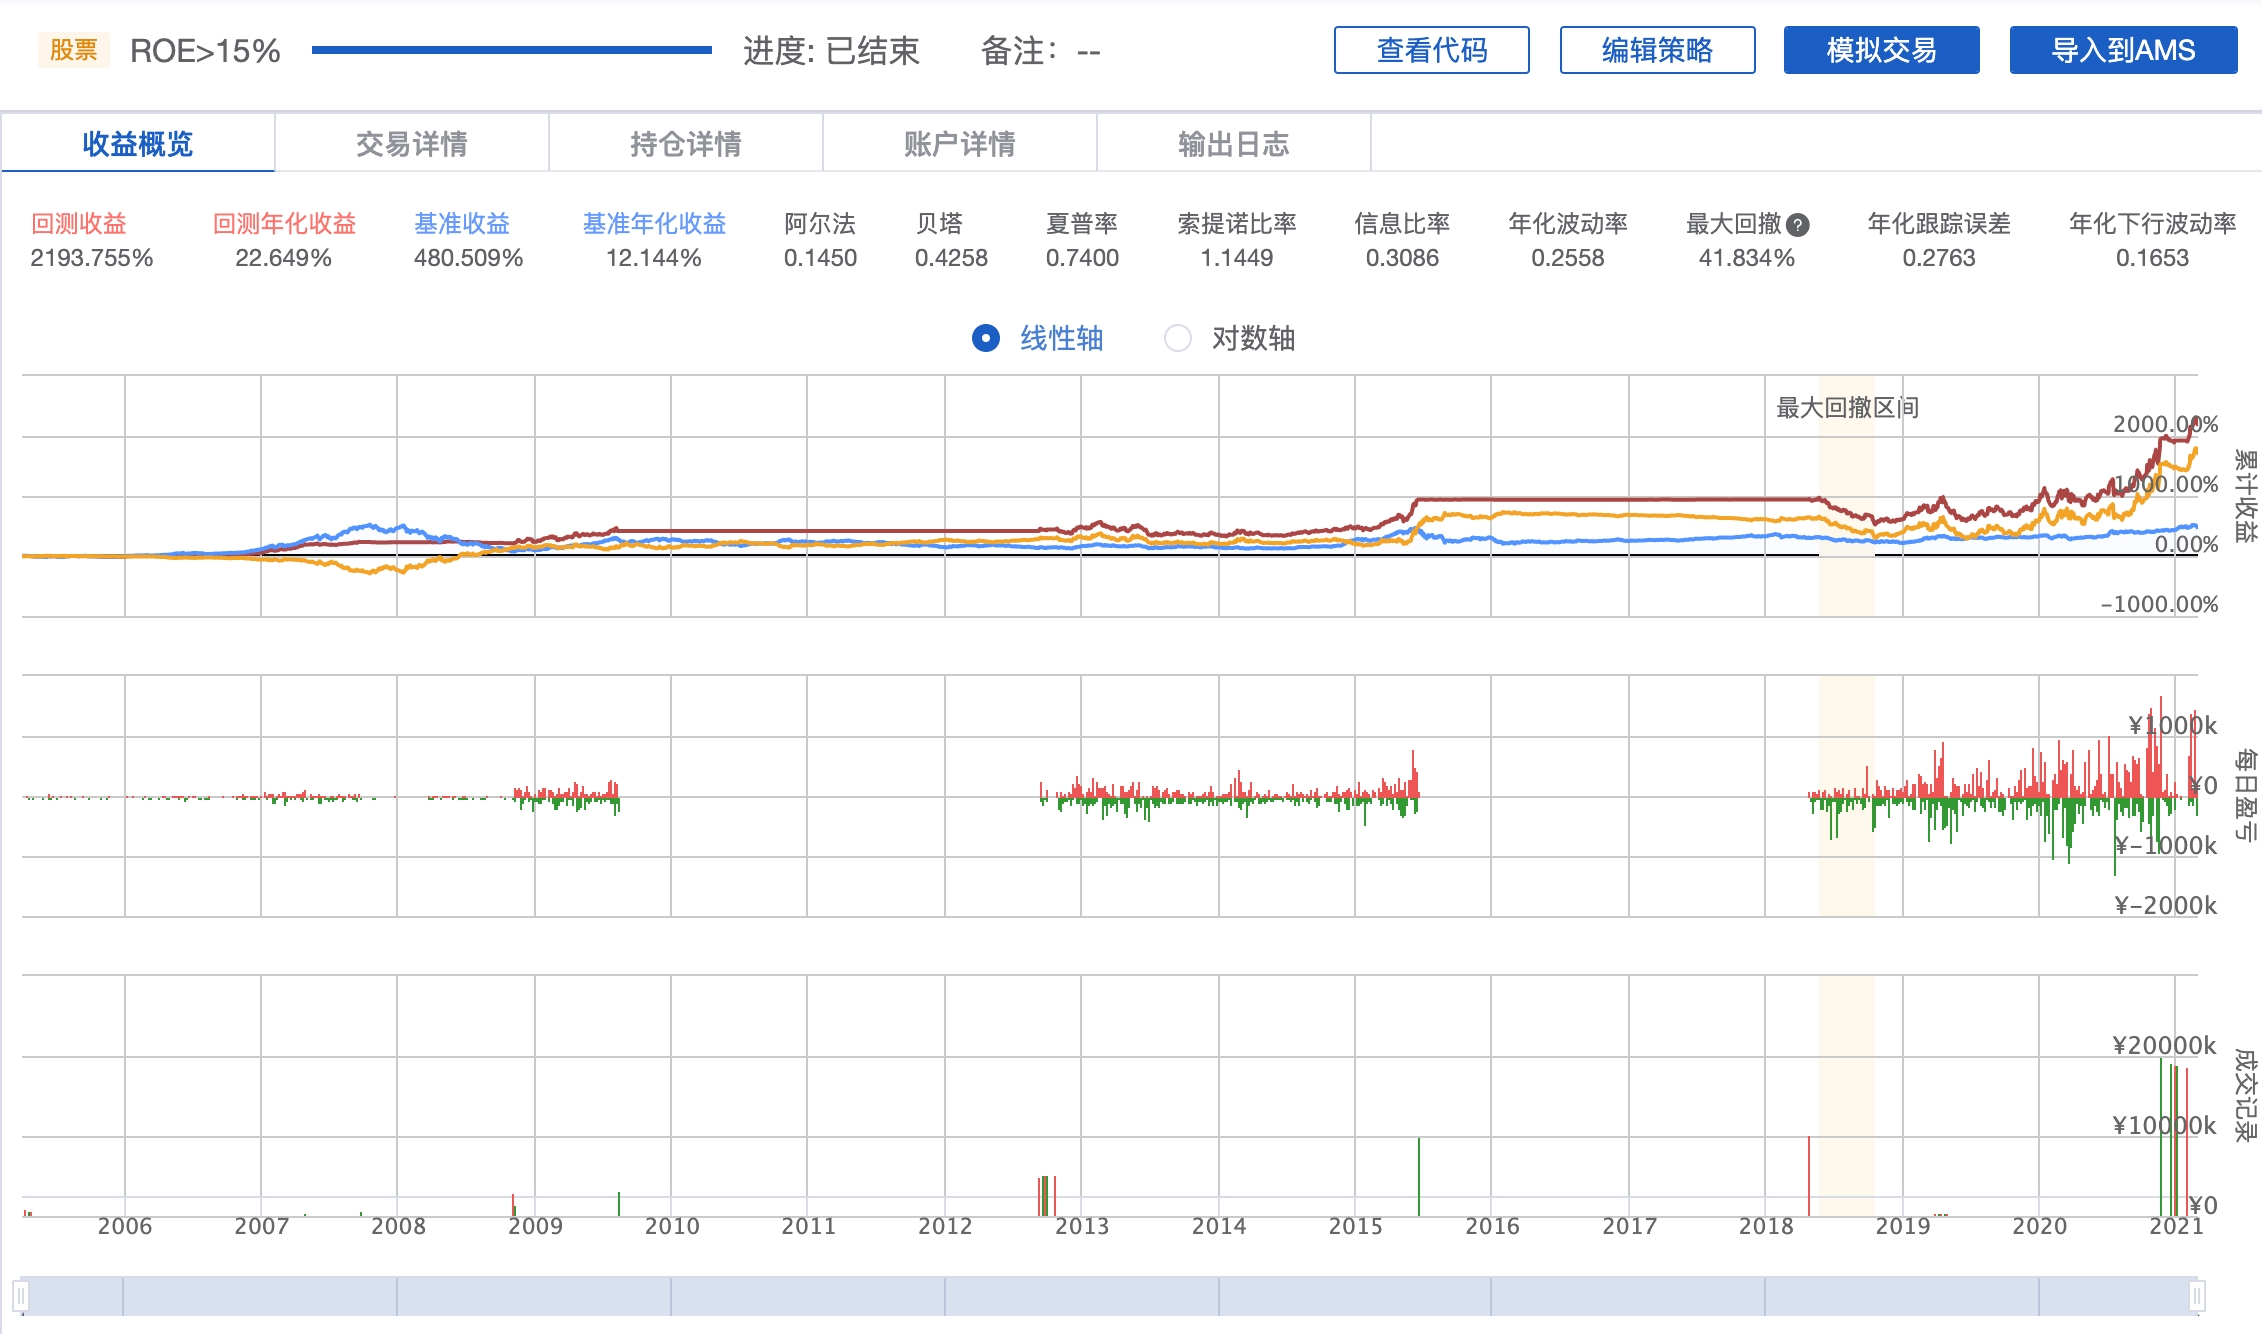Click the right handle of range slider

point(2196,1297)
